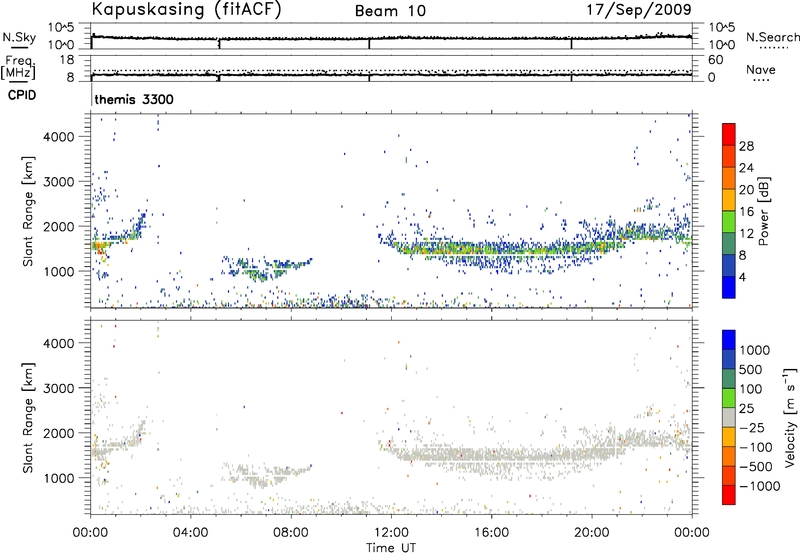800x554 pixels.
Task: Click the blue top segment of Velocity colorbar
Action: coord(729,340)
